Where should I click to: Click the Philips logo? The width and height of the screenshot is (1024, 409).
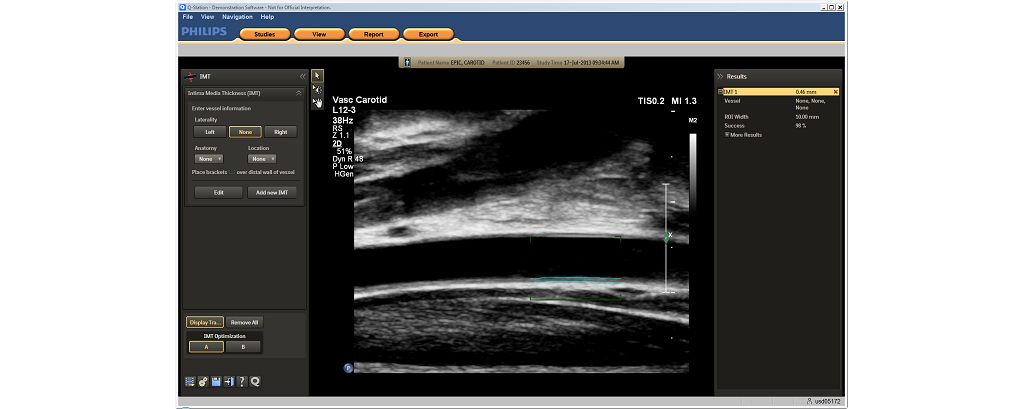204,32
